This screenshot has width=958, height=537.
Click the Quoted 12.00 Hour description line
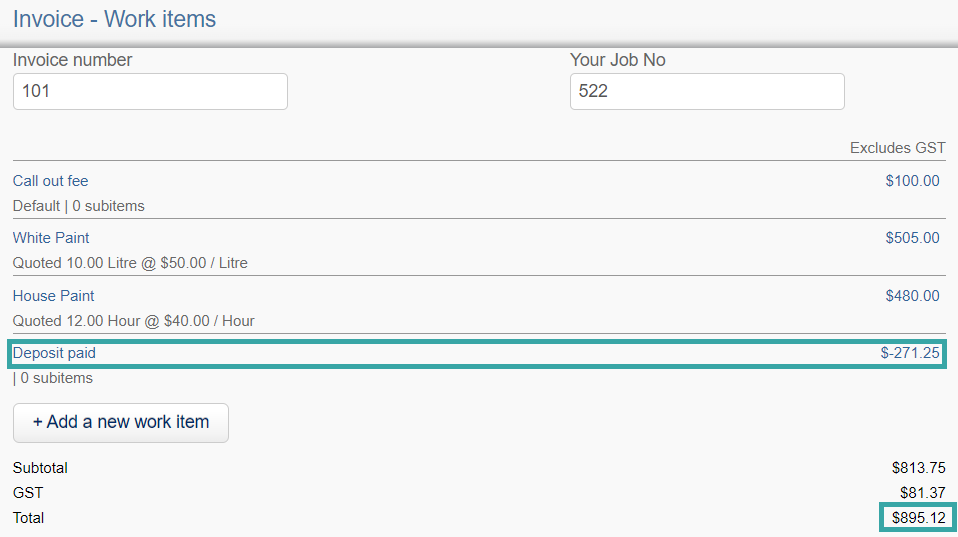pyautogui.click(x=134, y=321)
